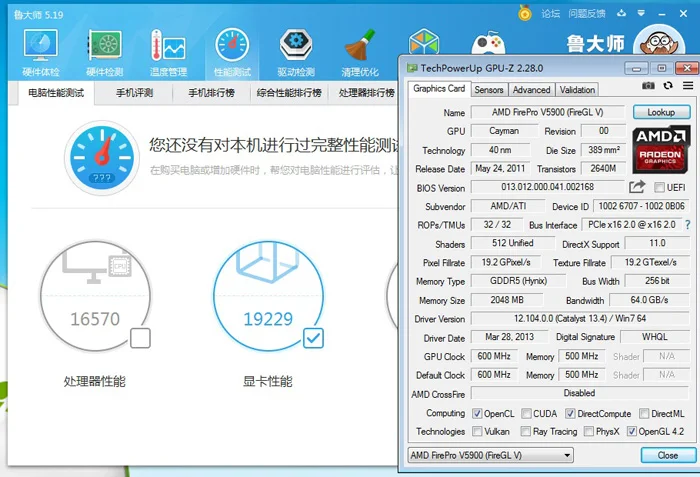Click the BIOS Version field 013.012.000.041.002168
Viewport: 700px width, 477px height.
(x=548, y=187)
